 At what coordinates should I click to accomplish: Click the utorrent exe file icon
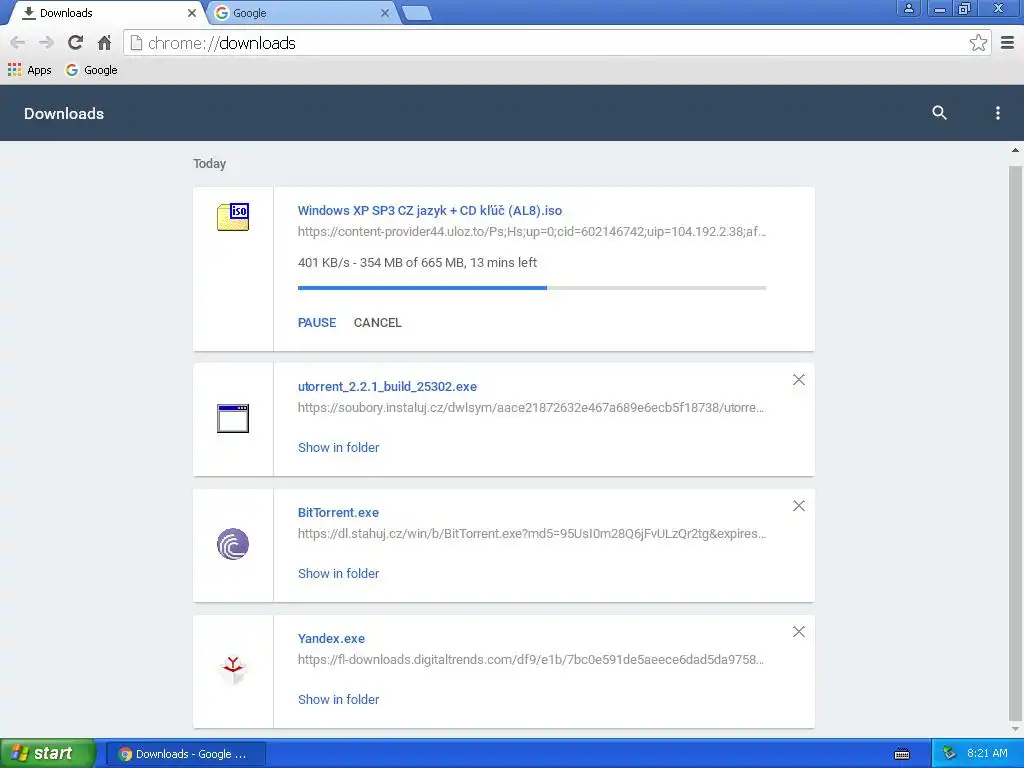233,419
